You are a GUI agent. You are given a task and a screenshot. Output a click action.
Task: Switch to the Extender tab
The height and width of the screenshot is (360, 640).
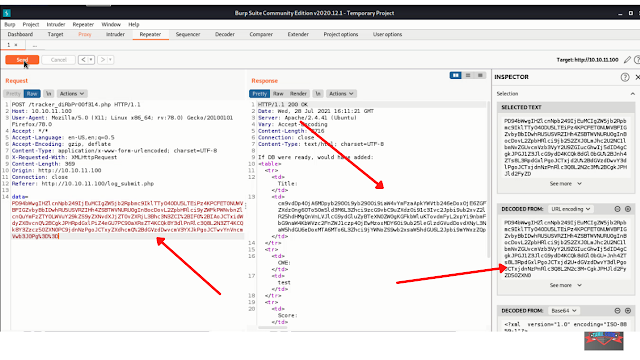(x=298, y=34)
